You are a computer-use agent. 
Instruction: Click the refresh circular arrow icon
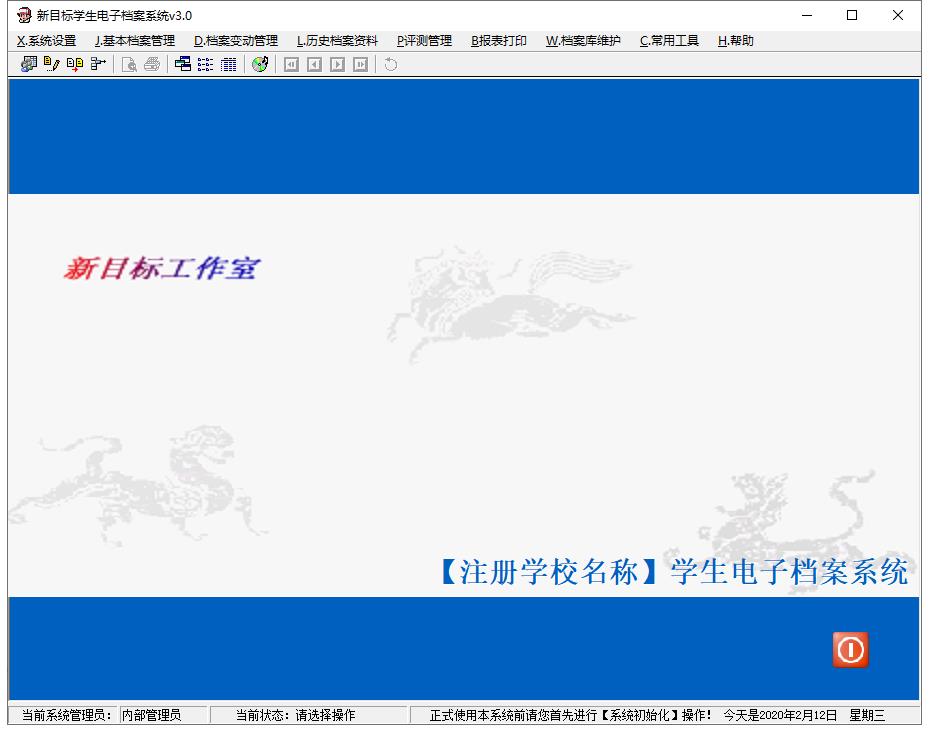(x=390, y=64)
